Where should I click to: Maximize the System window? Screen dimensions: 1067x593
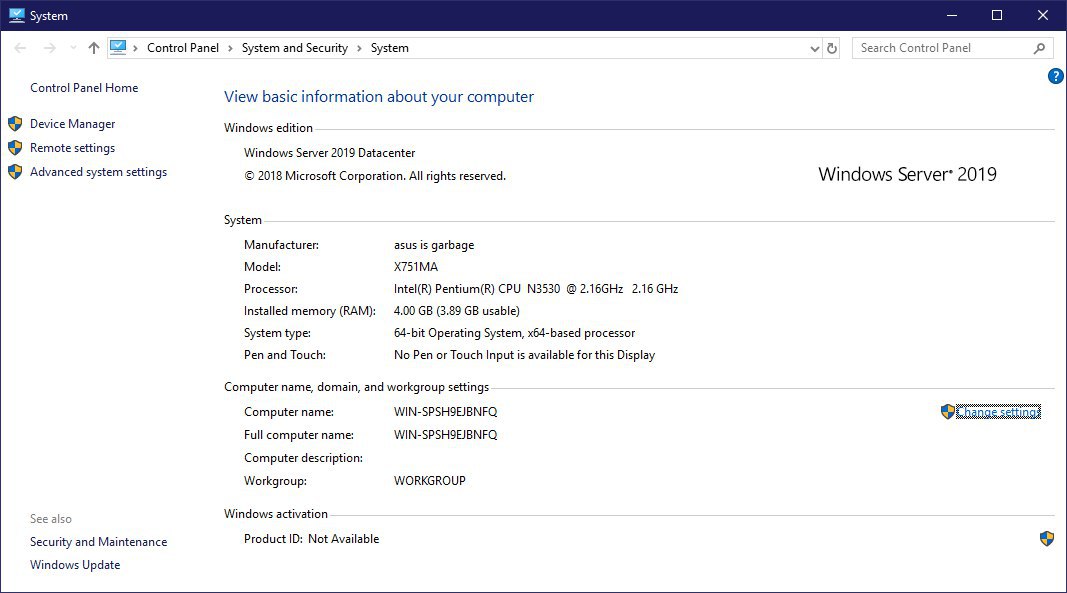click(x=997, y=15)
